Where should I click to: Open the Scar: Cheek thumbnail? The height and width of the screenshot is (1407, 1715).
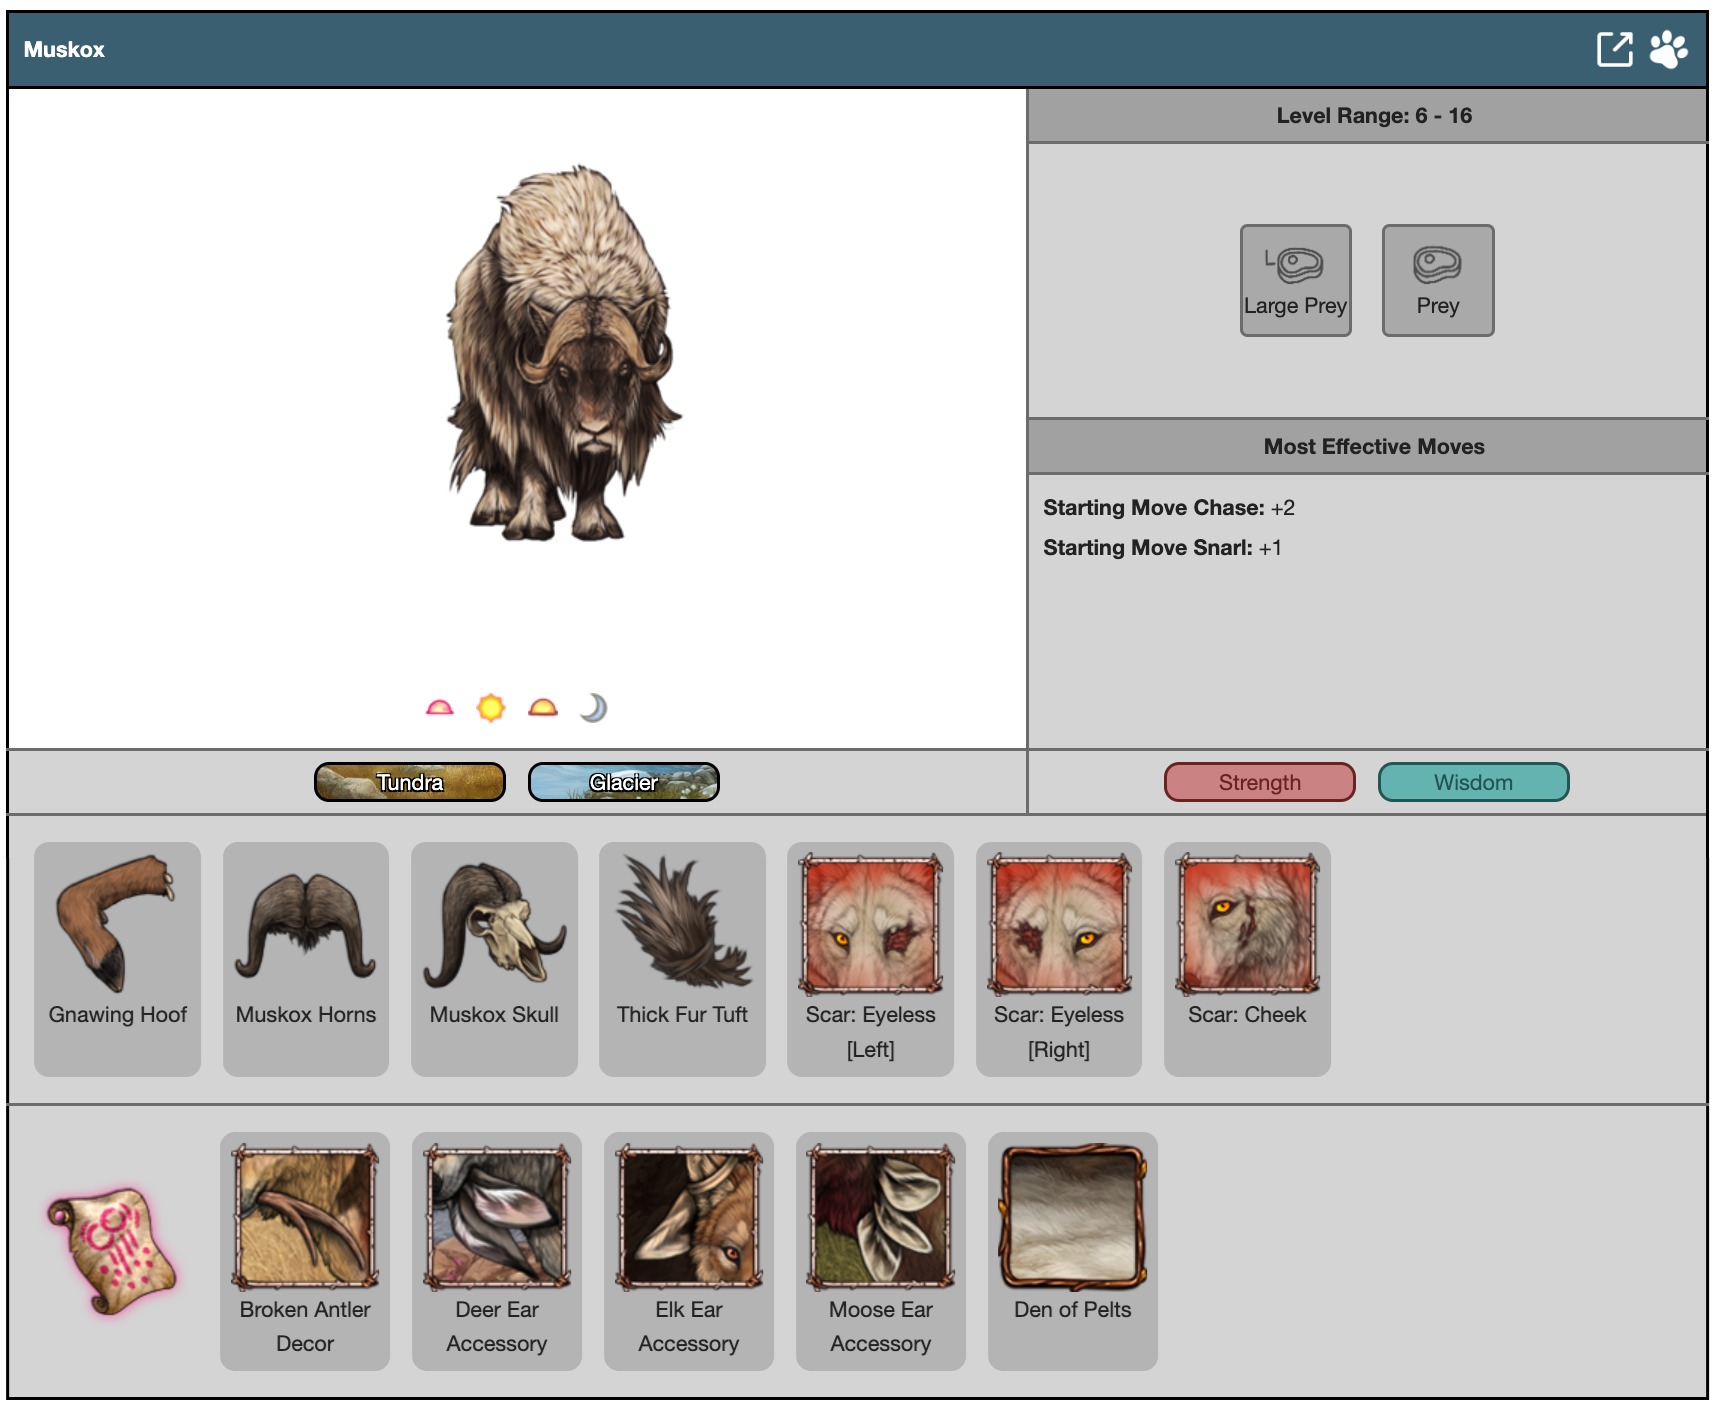click(x=1247, y=925)
